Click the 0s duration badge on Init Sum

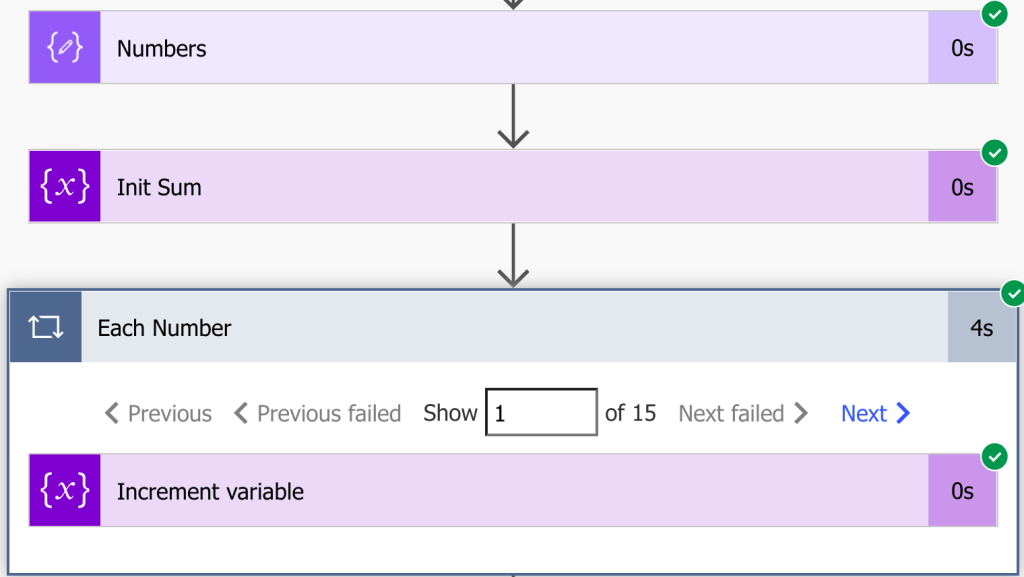pos(962,187)
